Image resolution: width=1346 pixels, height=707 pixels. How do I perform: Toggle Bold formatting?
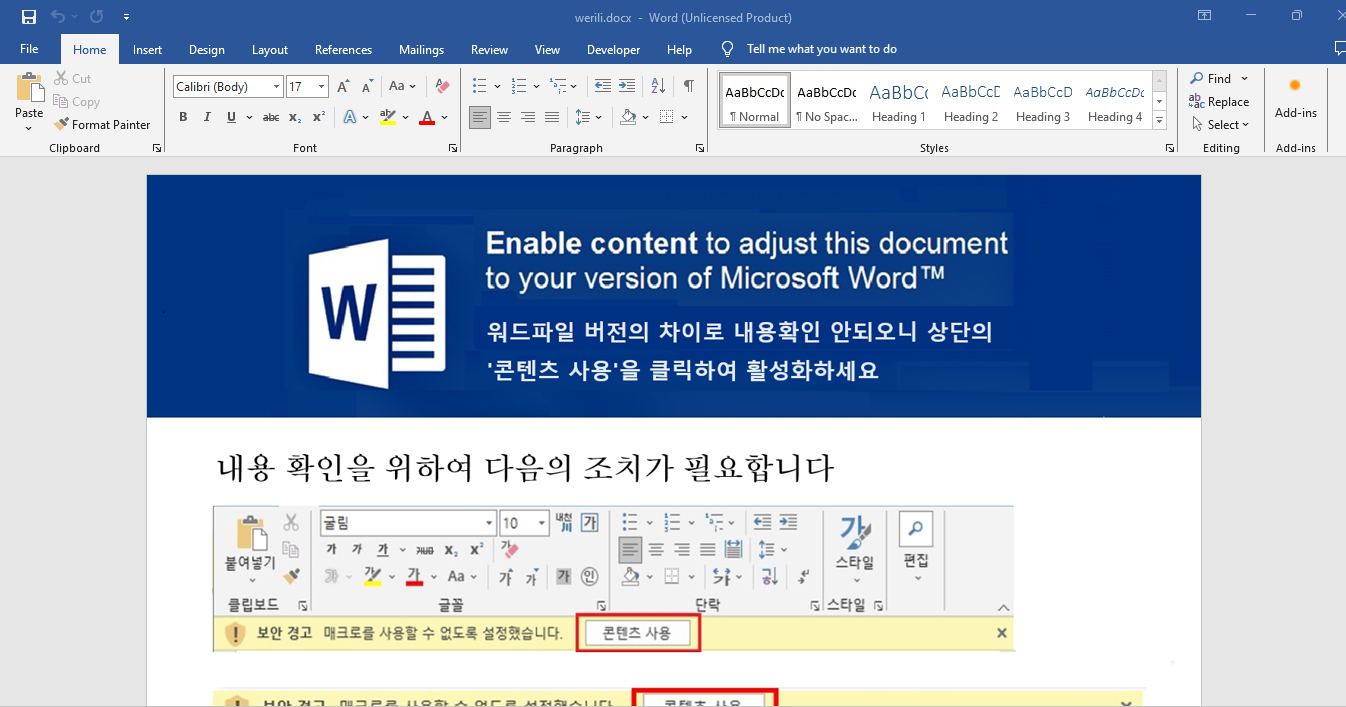click(x=183, y=117)
